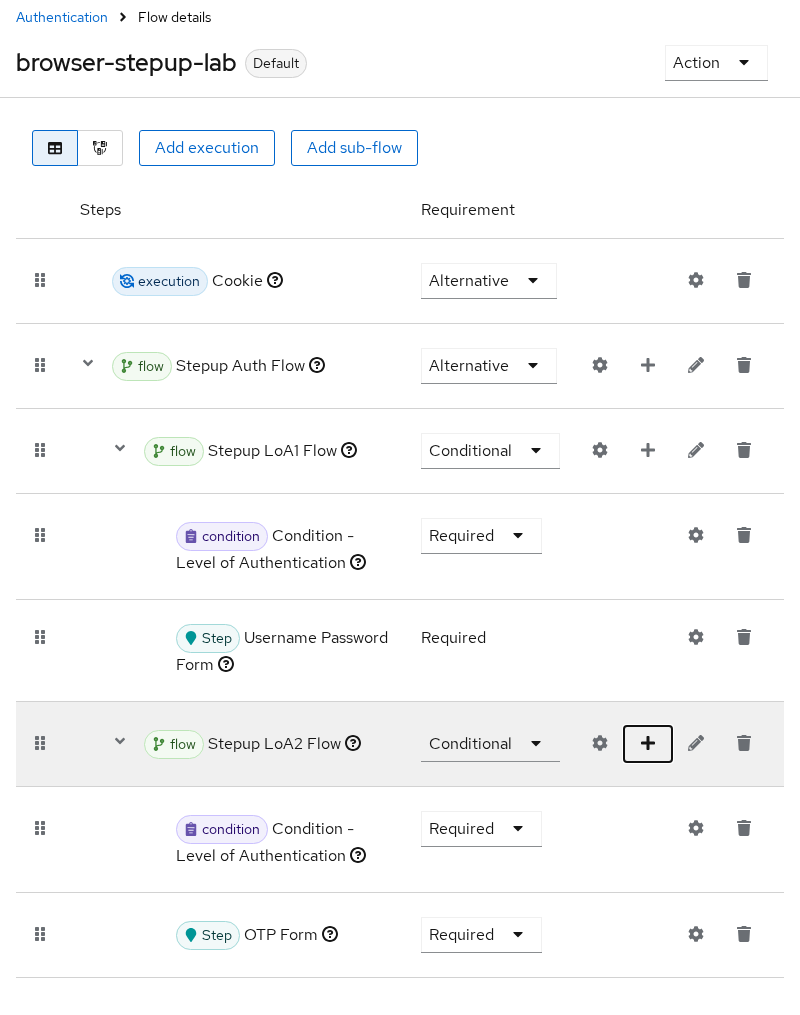Click Add execution button

pyautogui.click(x=206, y=148)
